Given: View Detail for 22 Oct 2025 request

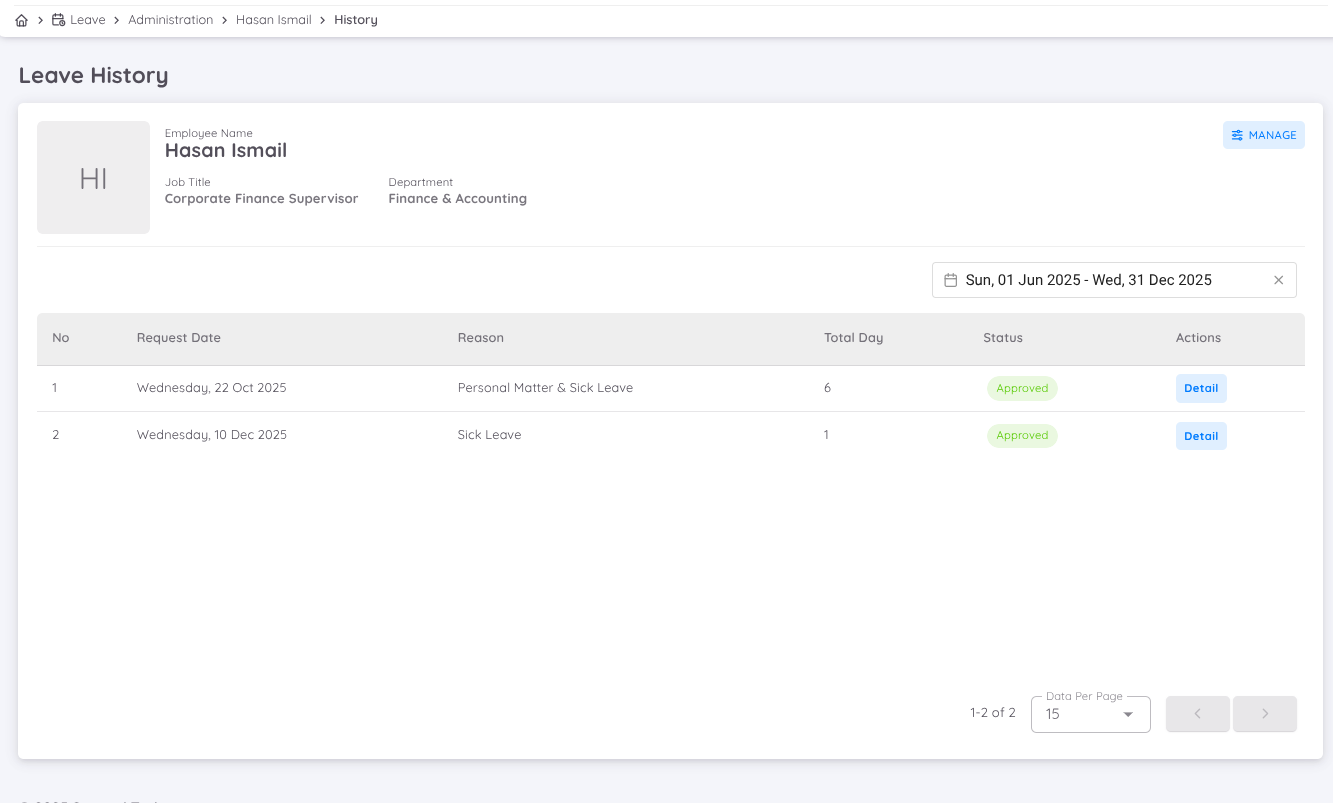Looking at the screenshot, I should [x=1200, y=388].
